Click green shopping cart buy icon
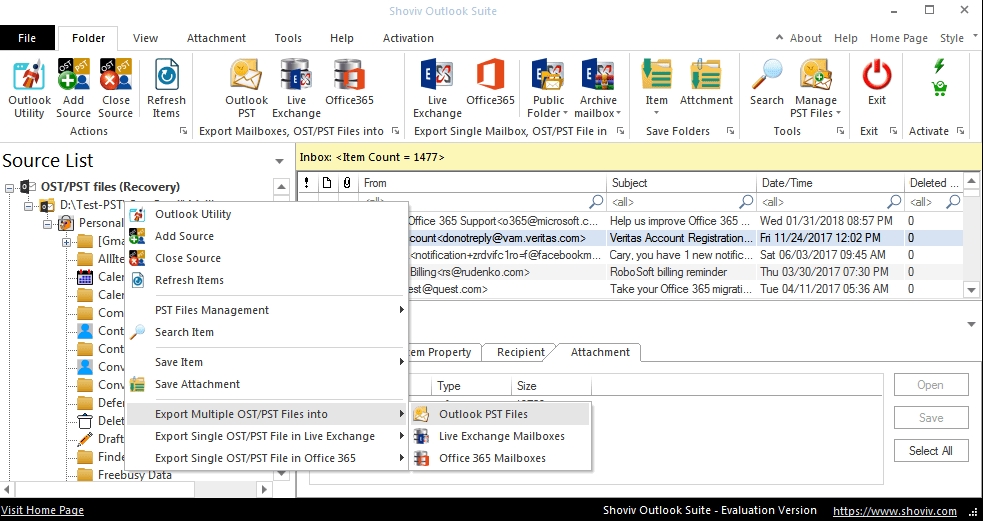 939,88
